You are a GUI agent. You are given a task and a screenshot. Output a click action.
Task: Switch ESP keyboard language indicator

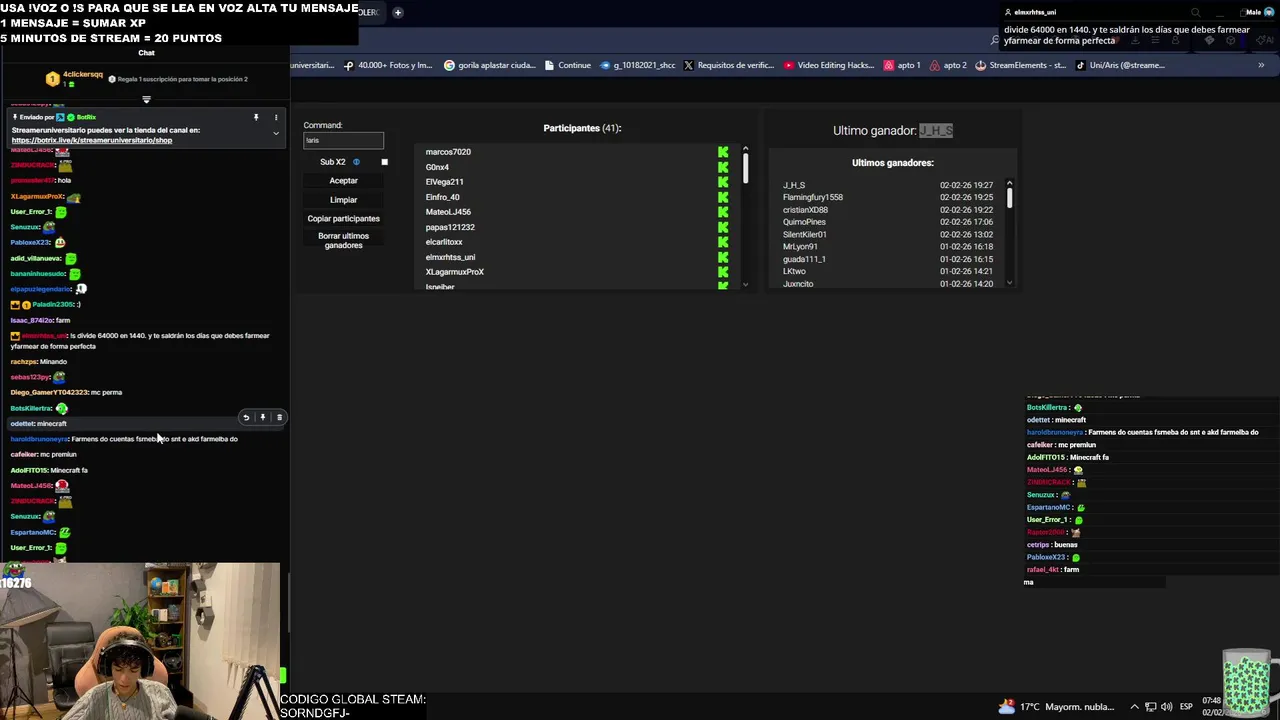[1187, 707]
